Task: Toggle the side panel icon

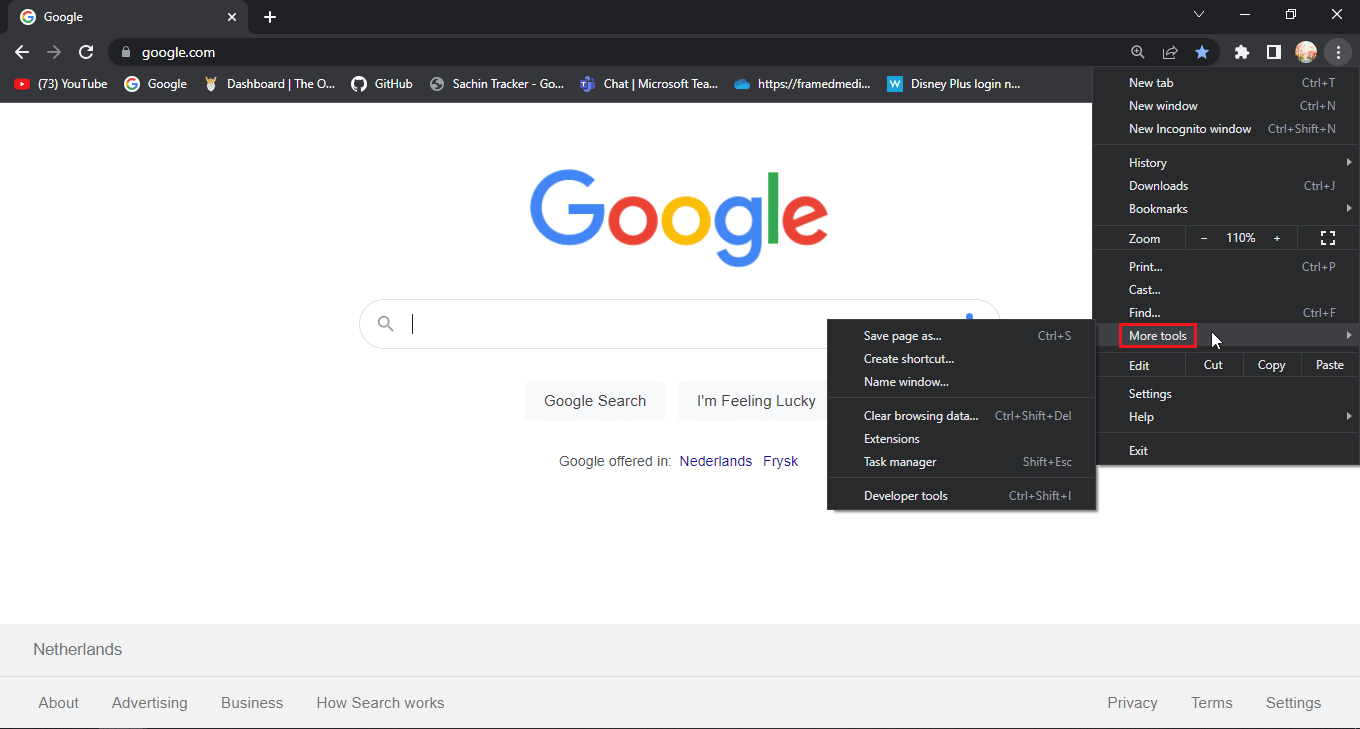Action: click(x=1274, y=52)
